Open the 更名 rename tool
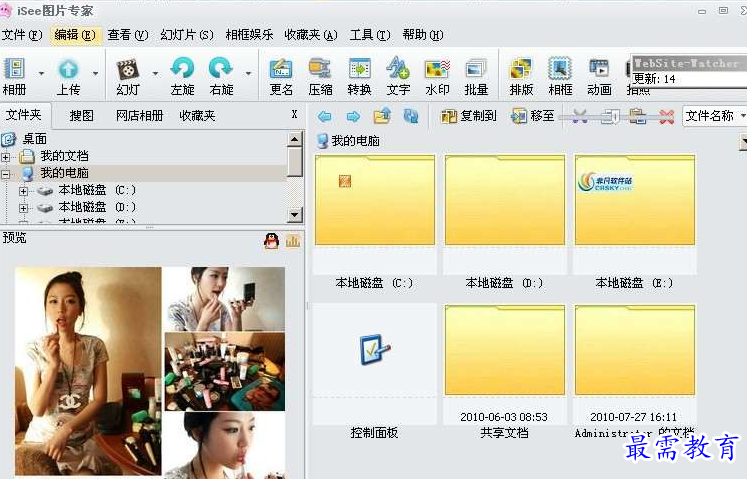 point(281,76)
